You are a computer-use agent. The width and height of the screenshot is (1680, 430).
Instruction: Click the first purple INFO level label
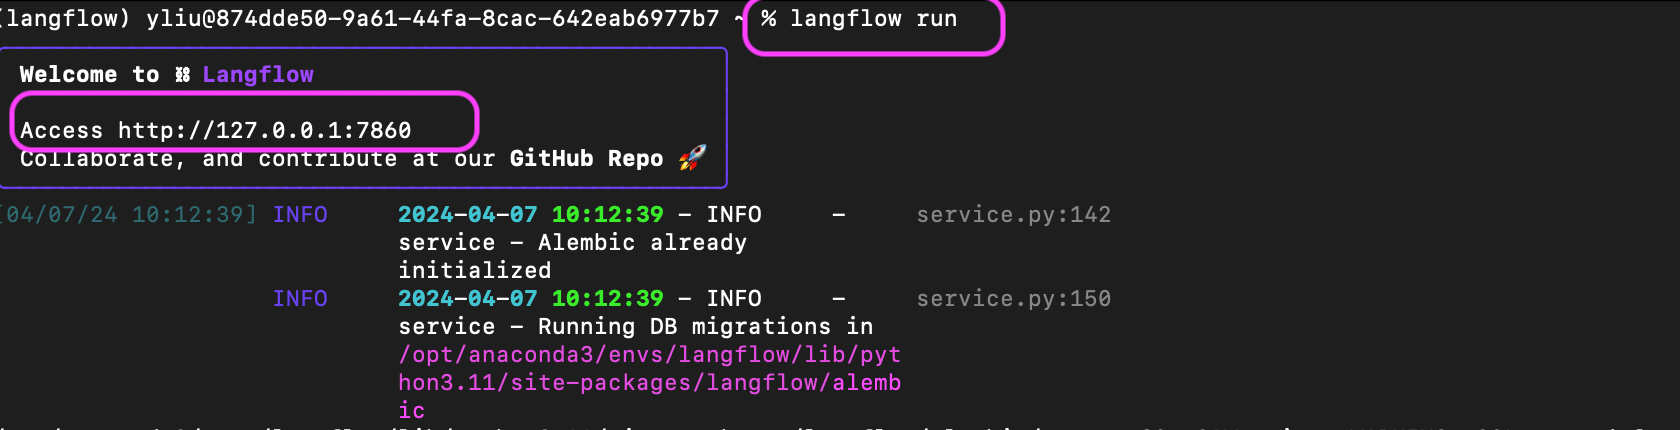[300, 215]
